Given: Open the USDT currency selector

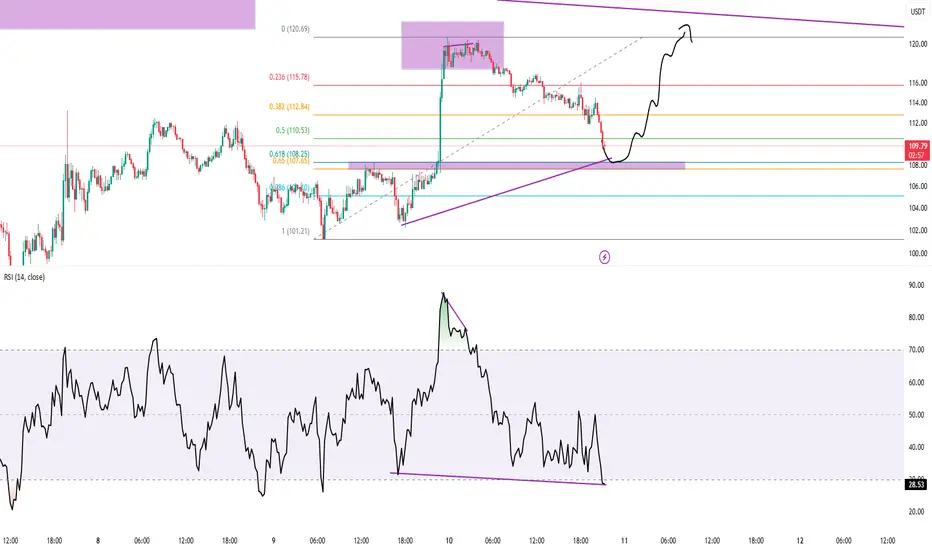Looking at the screenshot, I should coord(918,11).
